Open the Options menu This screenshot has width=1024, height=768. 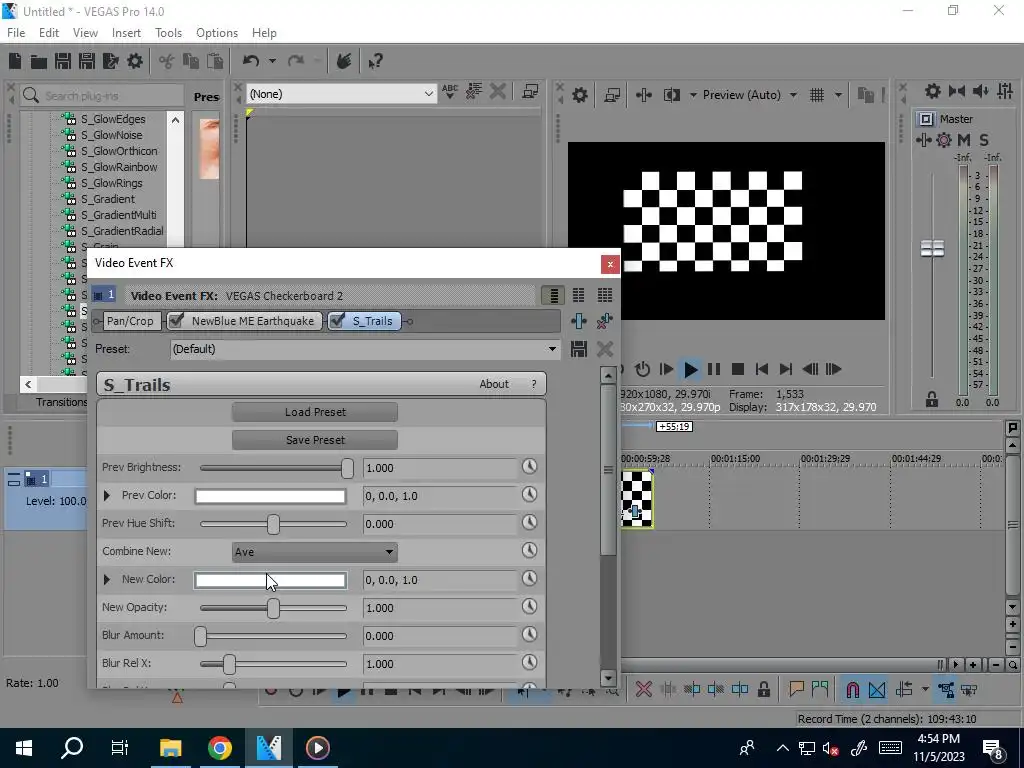[x=217, y=33]
